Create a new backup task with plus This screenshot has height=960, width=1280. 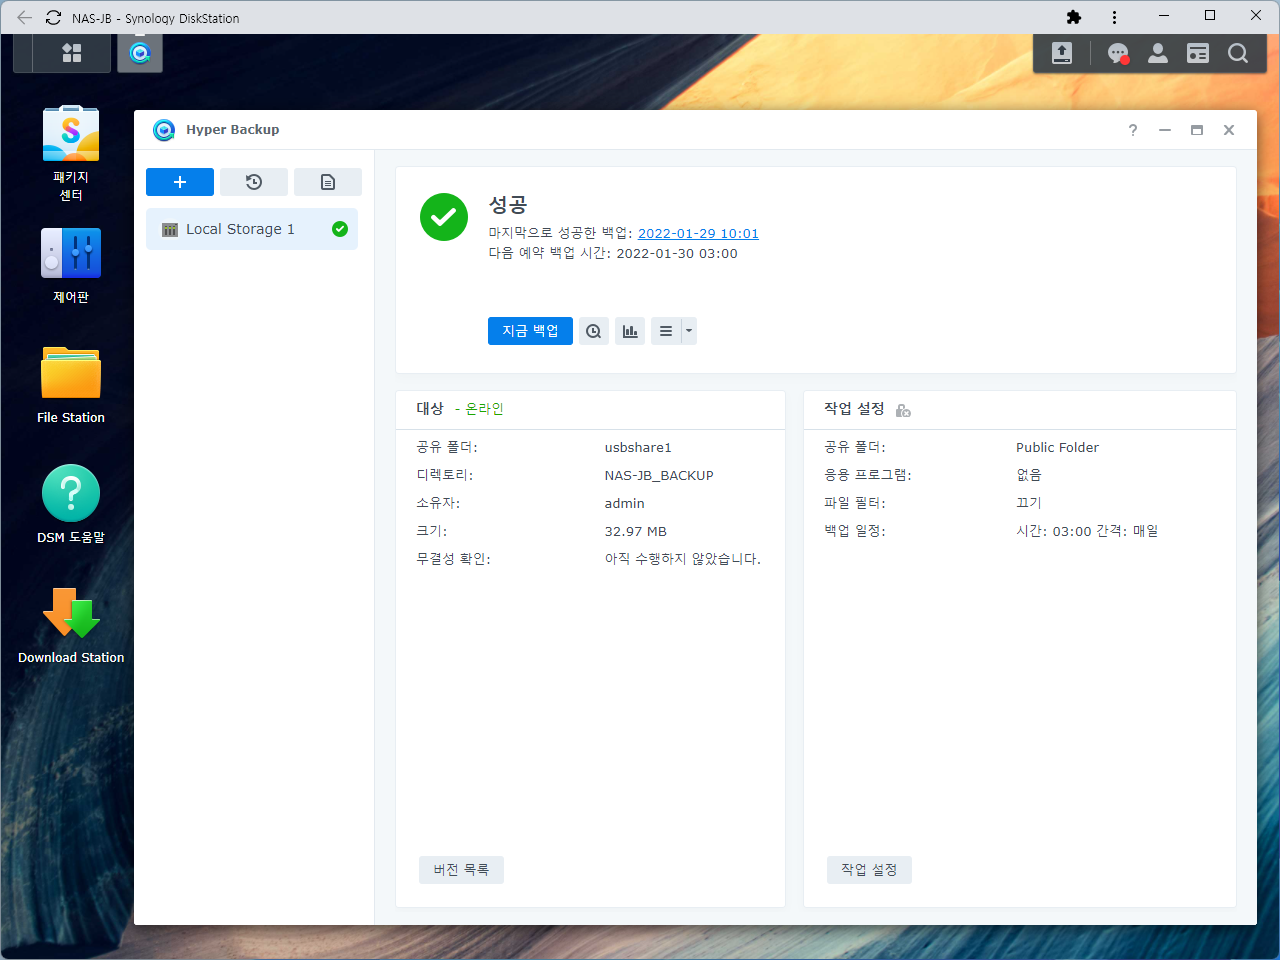[x=180, y=182]
